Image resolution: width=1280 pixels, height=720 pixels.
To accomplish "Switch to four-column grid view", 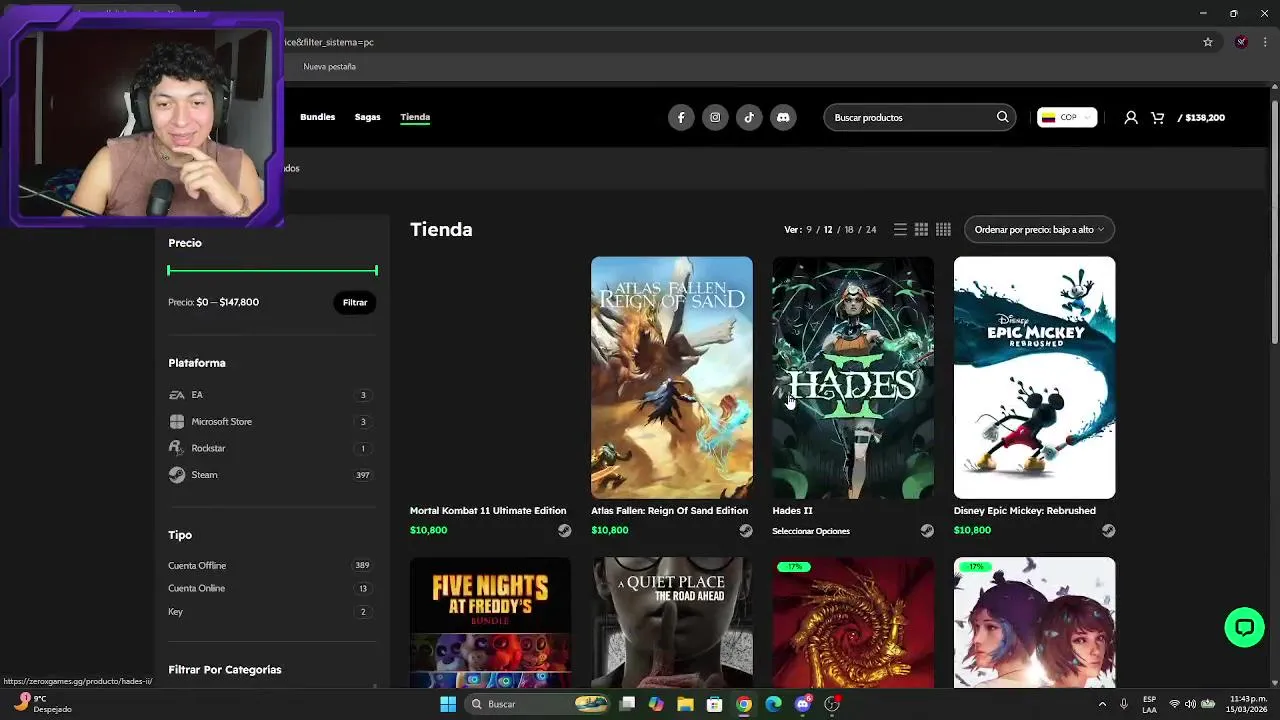I will (943, 229).
